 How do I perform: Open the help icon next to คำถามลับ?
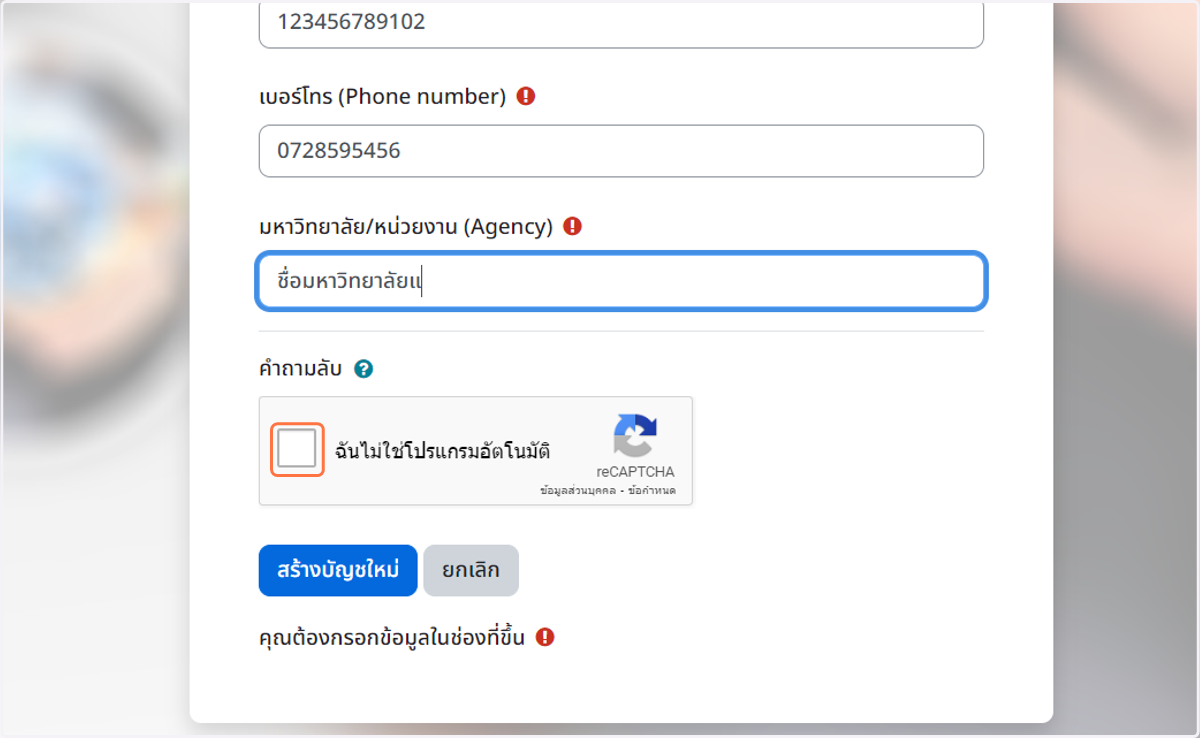click(x=363, y=369)
